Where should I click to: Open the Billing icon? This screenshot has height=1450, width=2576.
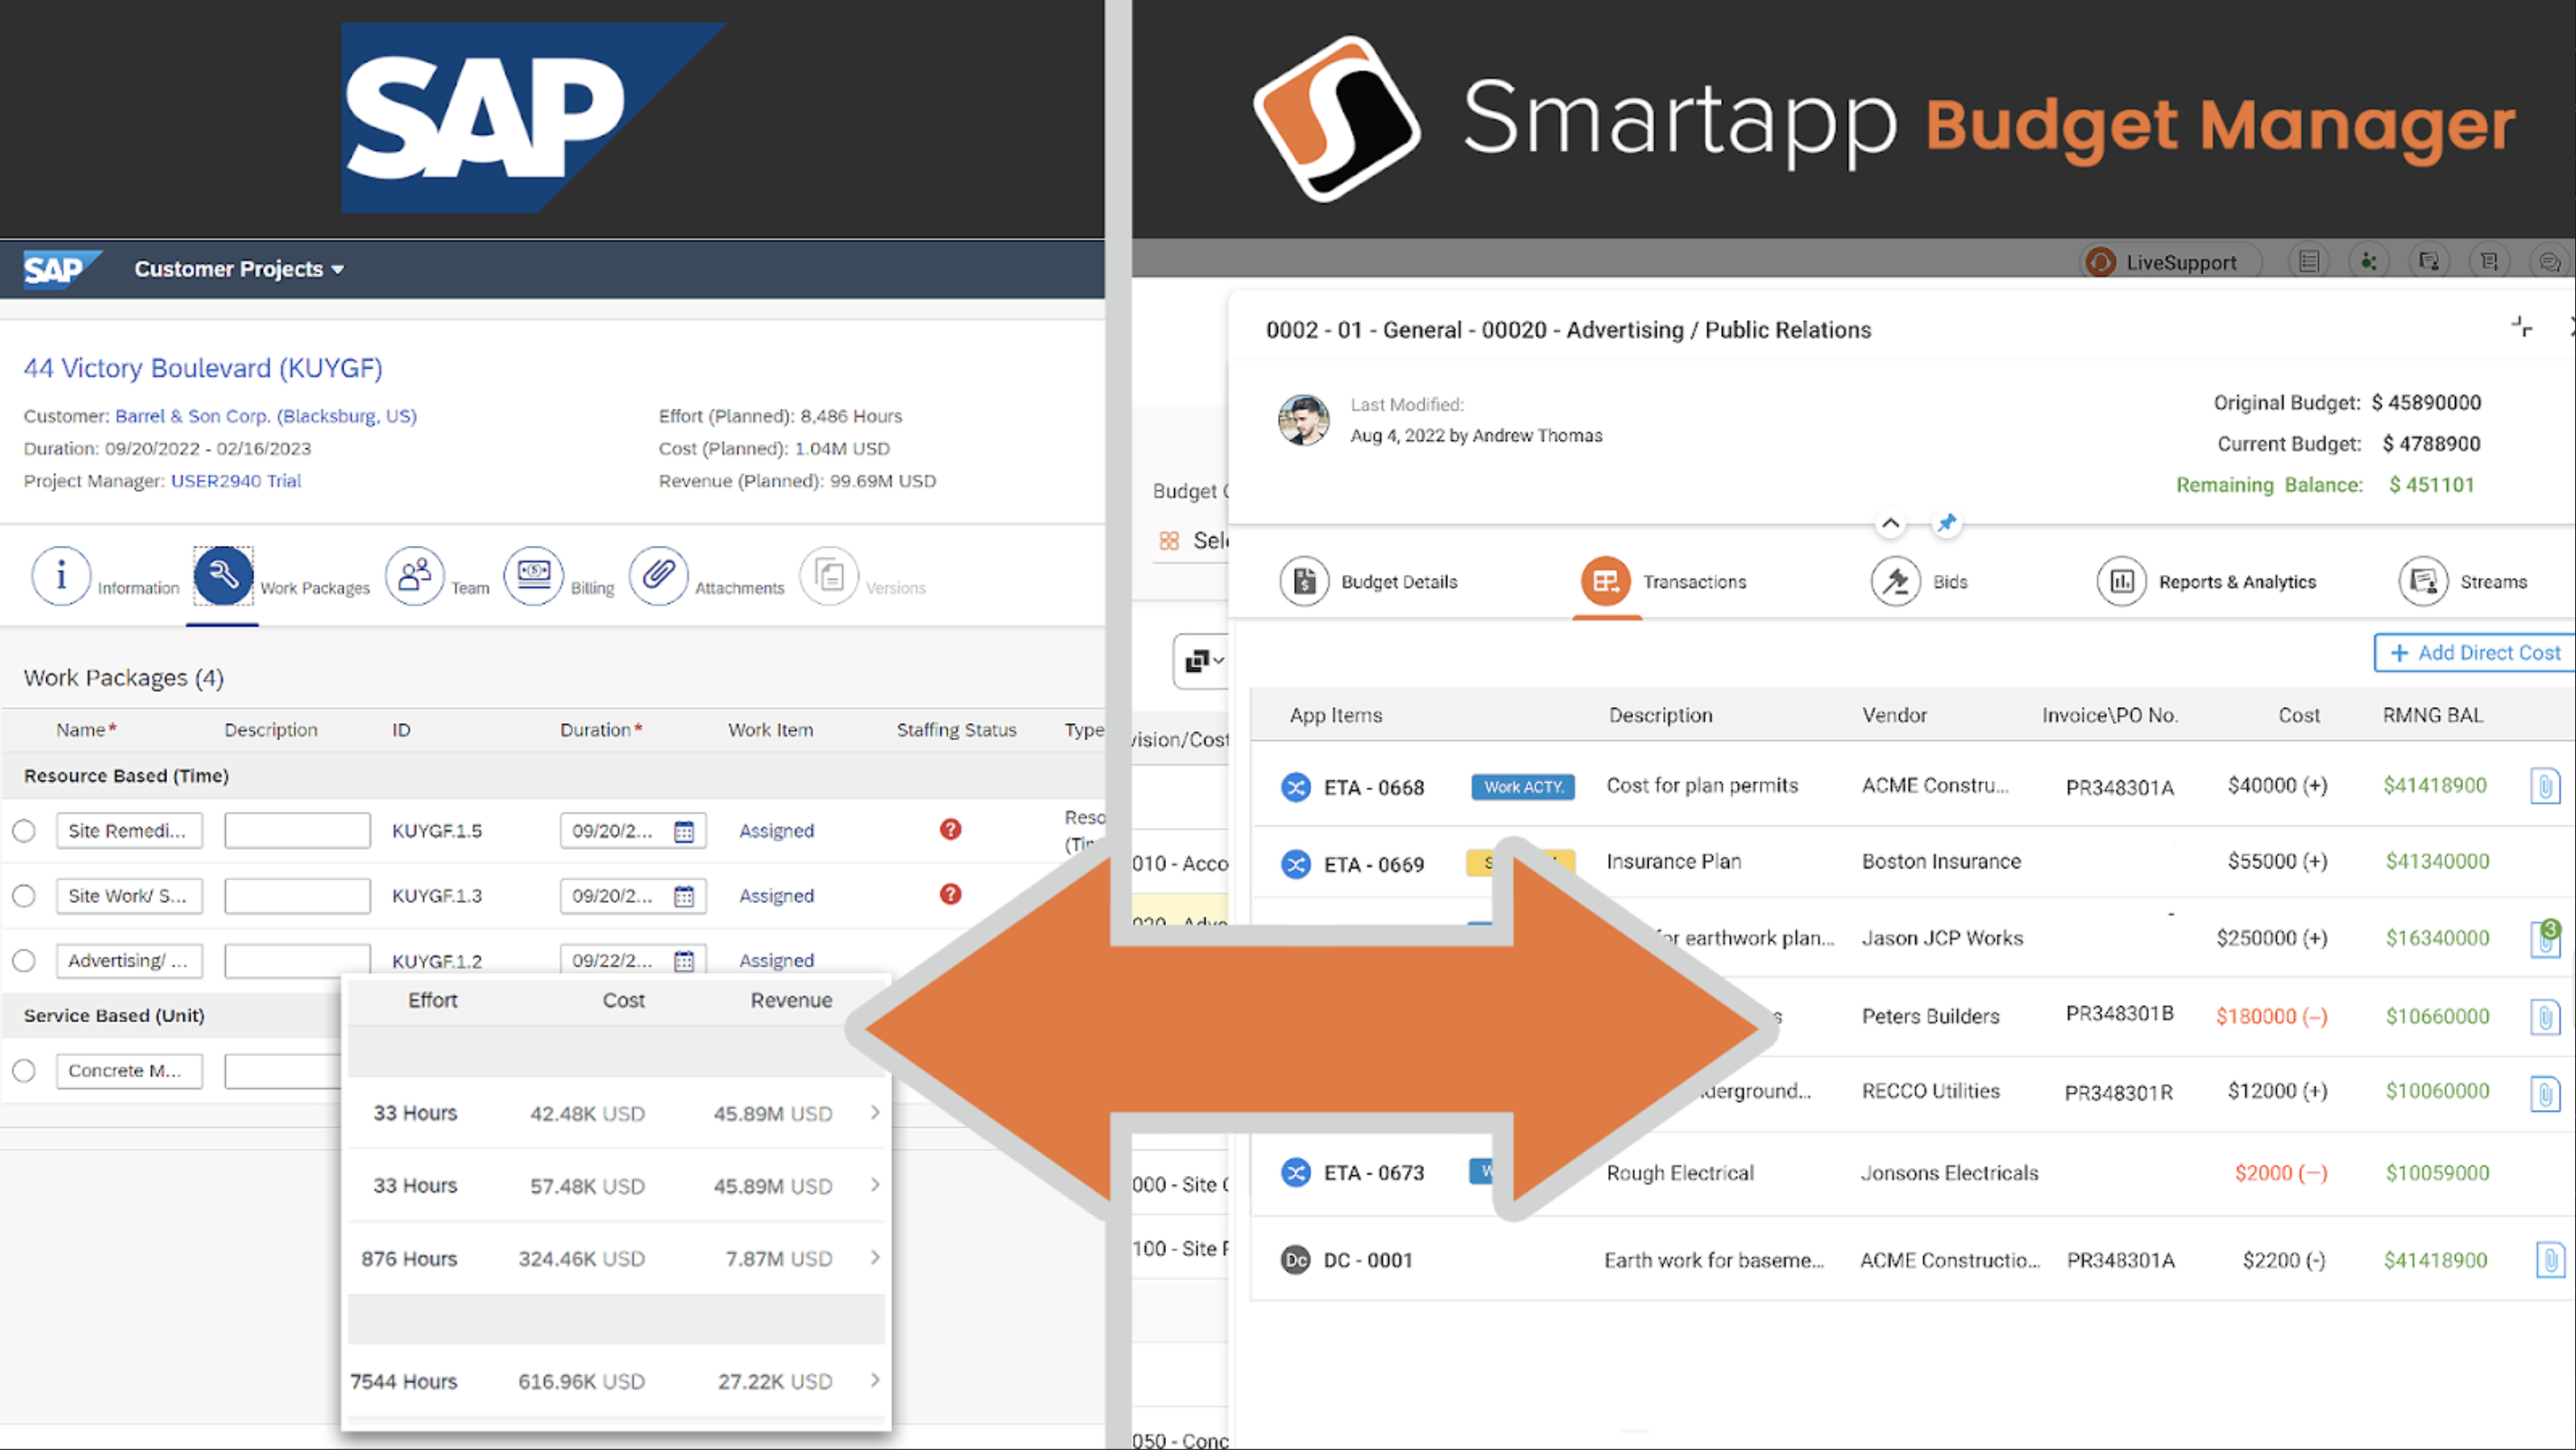[534, 575]
